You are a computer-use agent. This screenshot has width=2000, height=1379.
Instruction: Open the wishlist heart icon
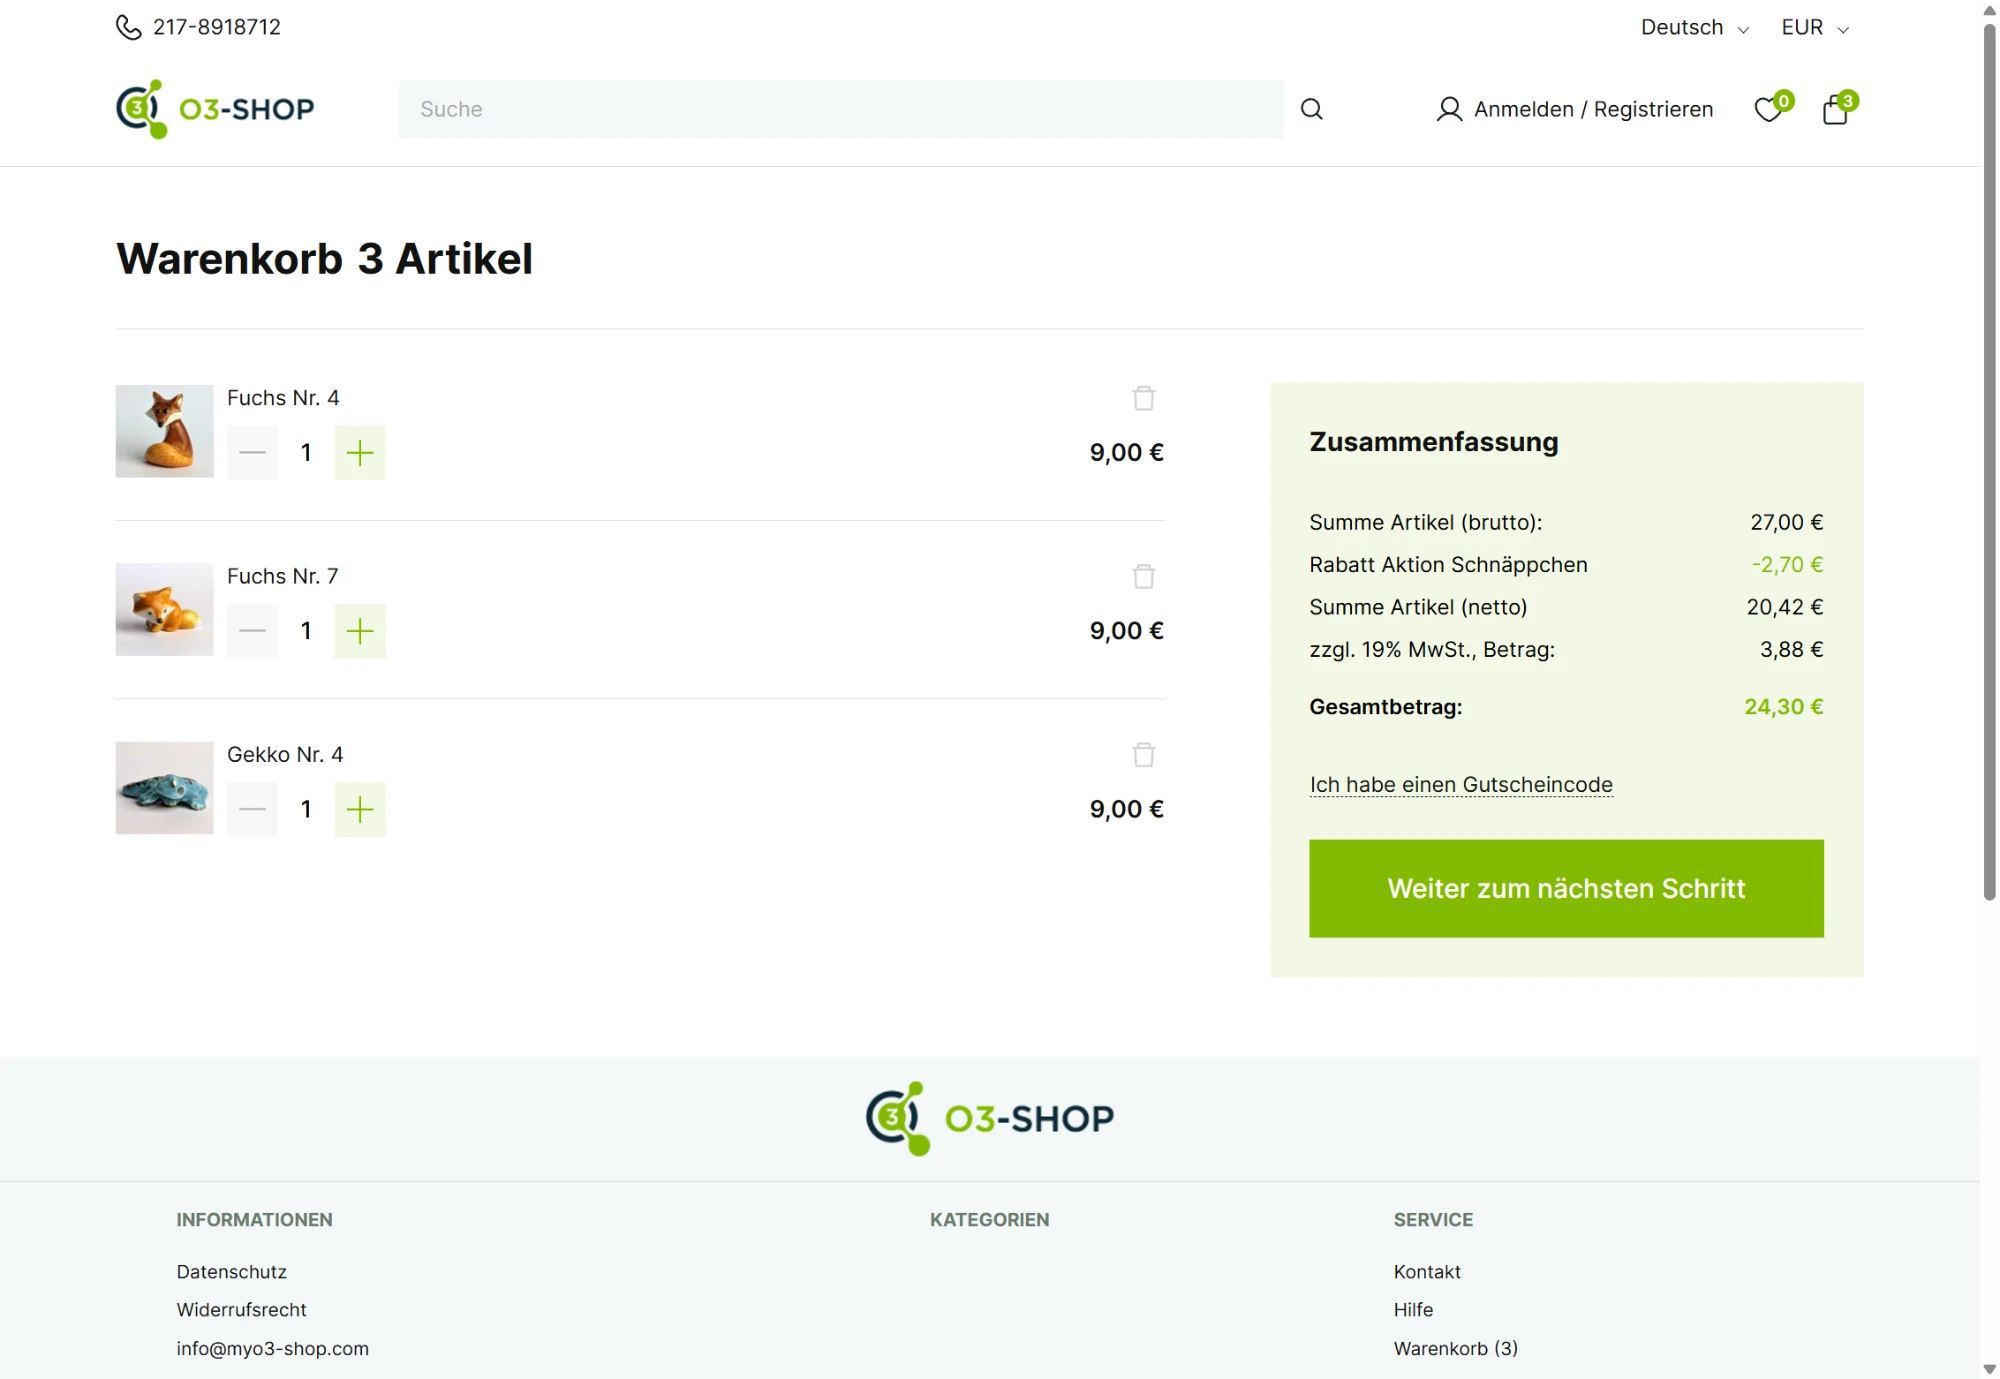click(1768, 109)
